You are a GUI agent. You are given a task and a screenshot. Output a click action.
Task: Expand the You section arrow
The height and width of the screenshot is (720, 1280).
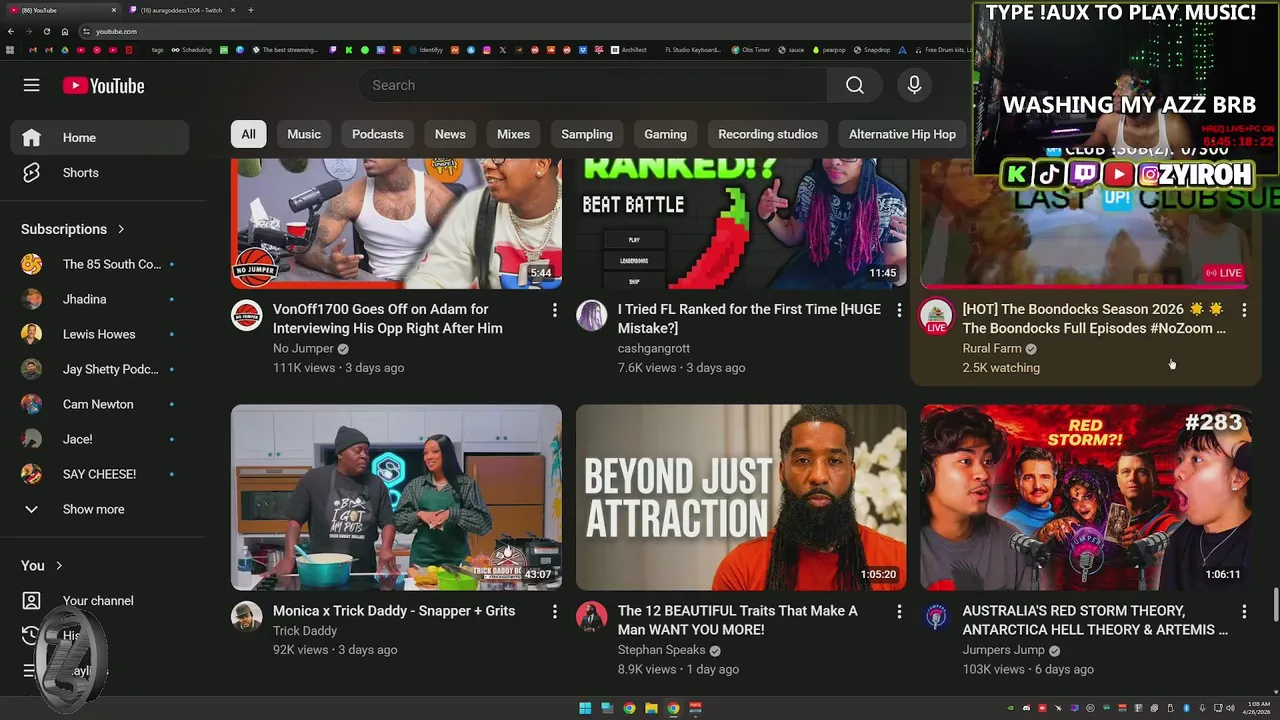pyautogui.click(x=59, y=565)
